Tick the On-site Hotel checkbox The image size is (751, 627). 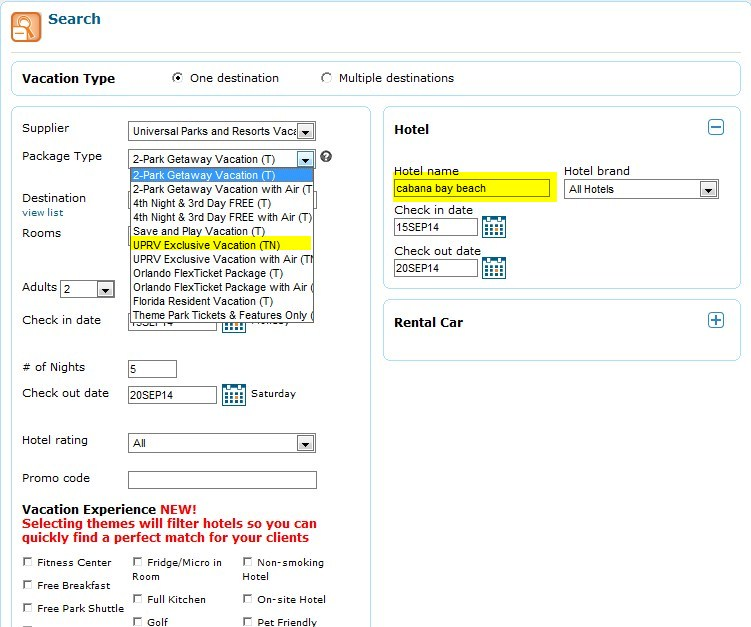pos(248,599)
